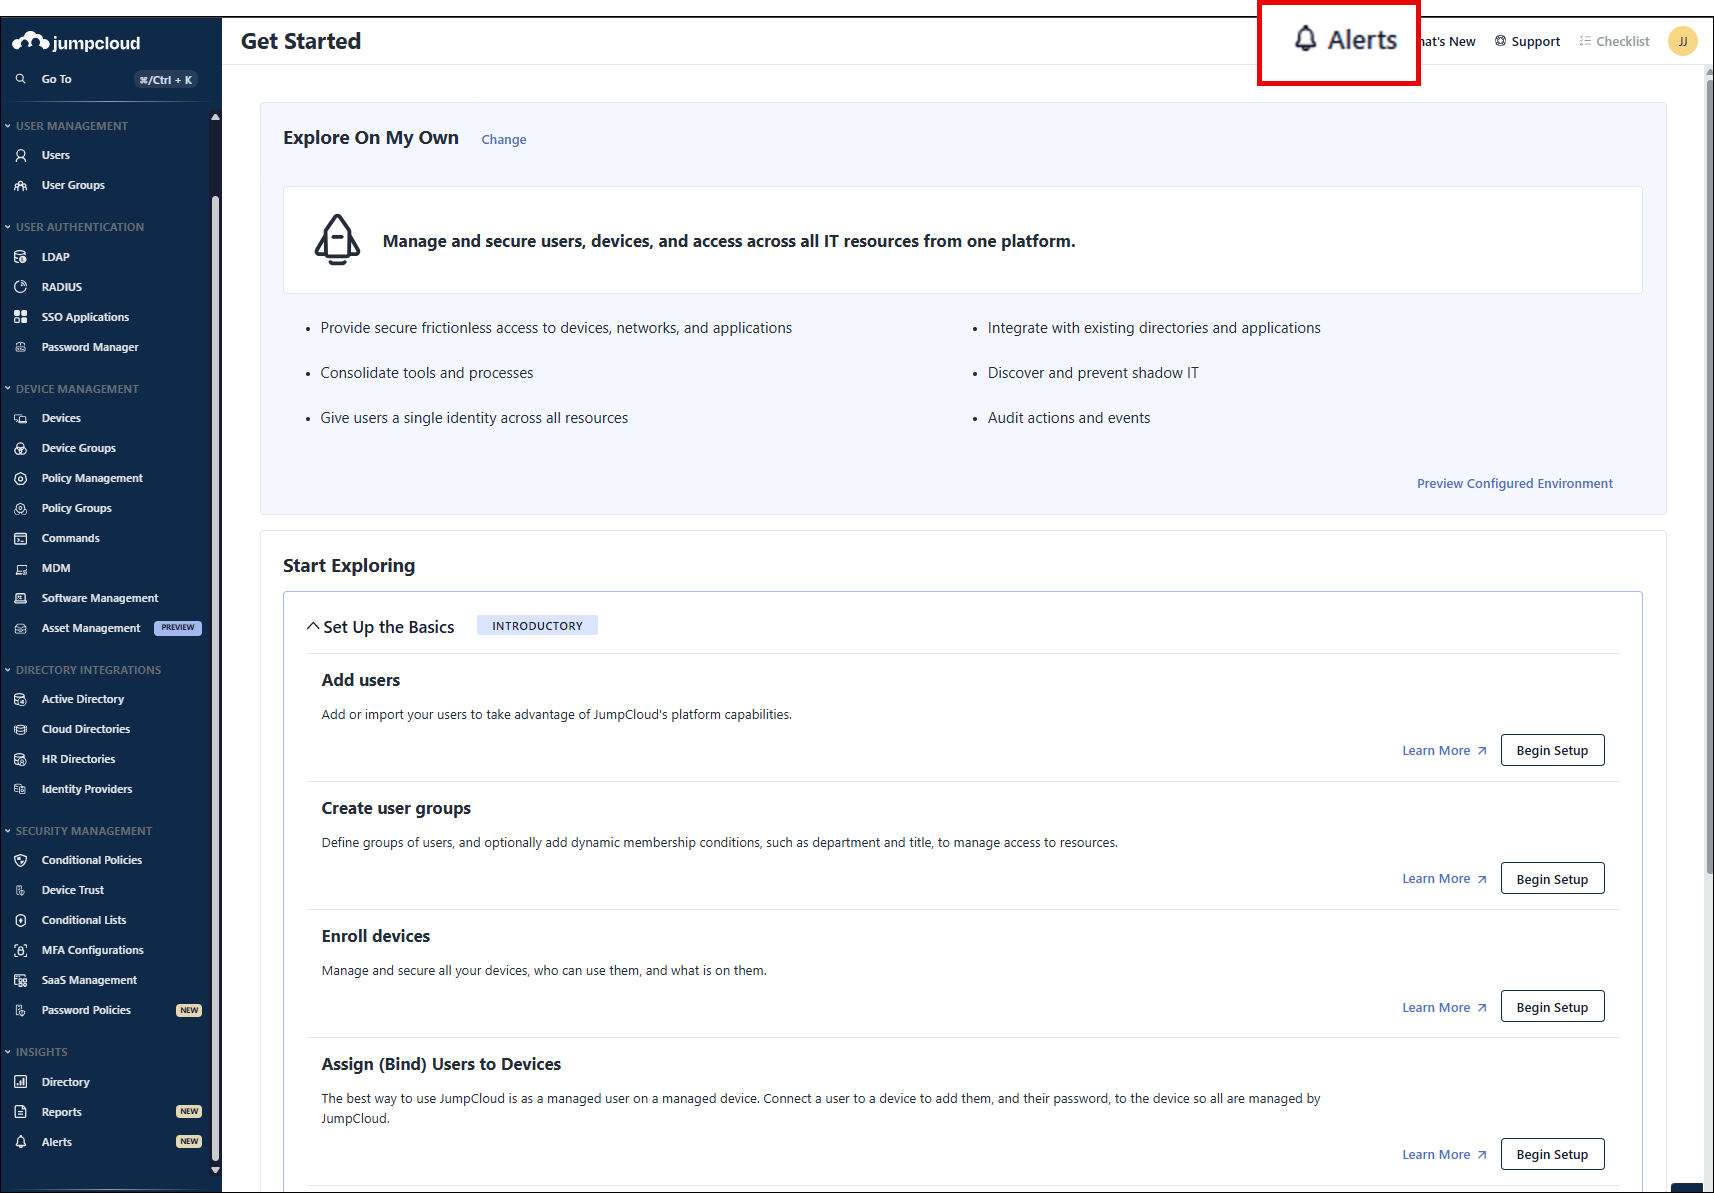Click Begin Setup for Add users

click(1552, 751)
